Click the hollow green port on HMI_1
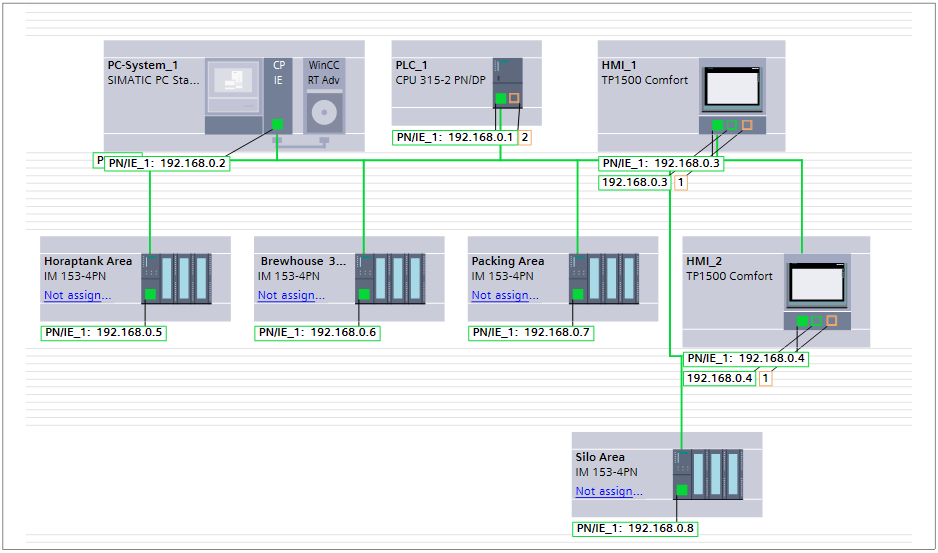This screenshot has width=938, height=553. [x=732, y=125]
